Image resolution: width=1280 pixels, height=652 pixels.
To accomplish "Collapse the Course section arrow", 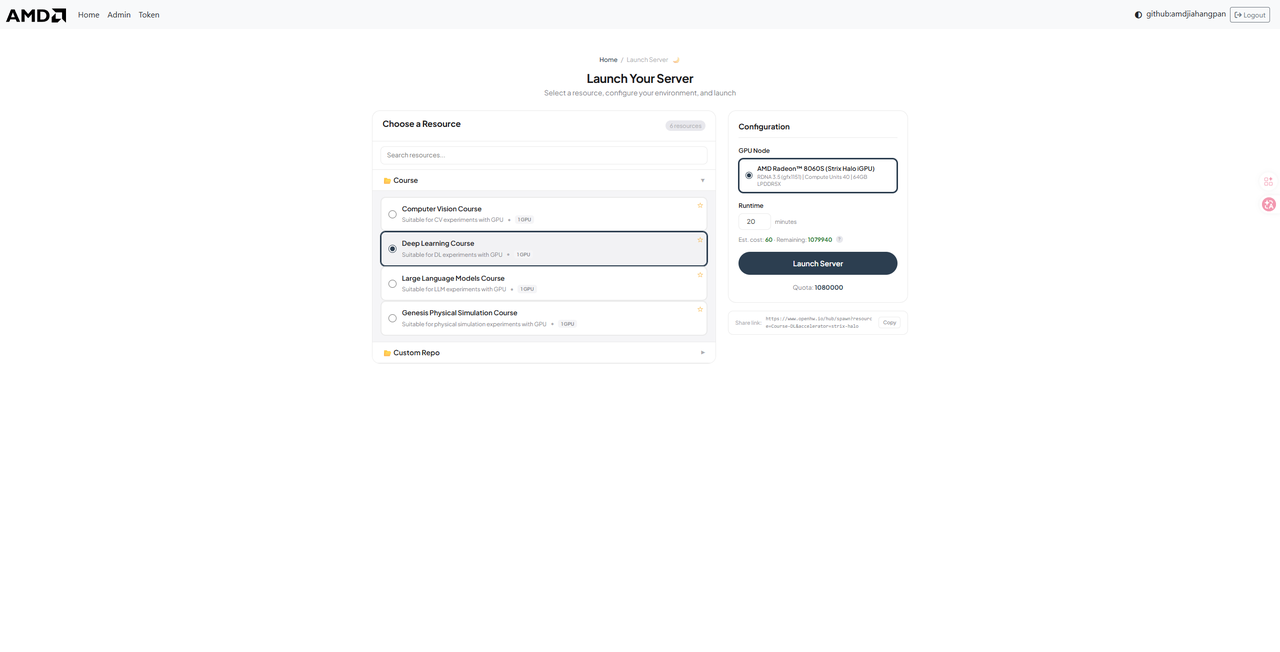I will [x=703, y=181].
